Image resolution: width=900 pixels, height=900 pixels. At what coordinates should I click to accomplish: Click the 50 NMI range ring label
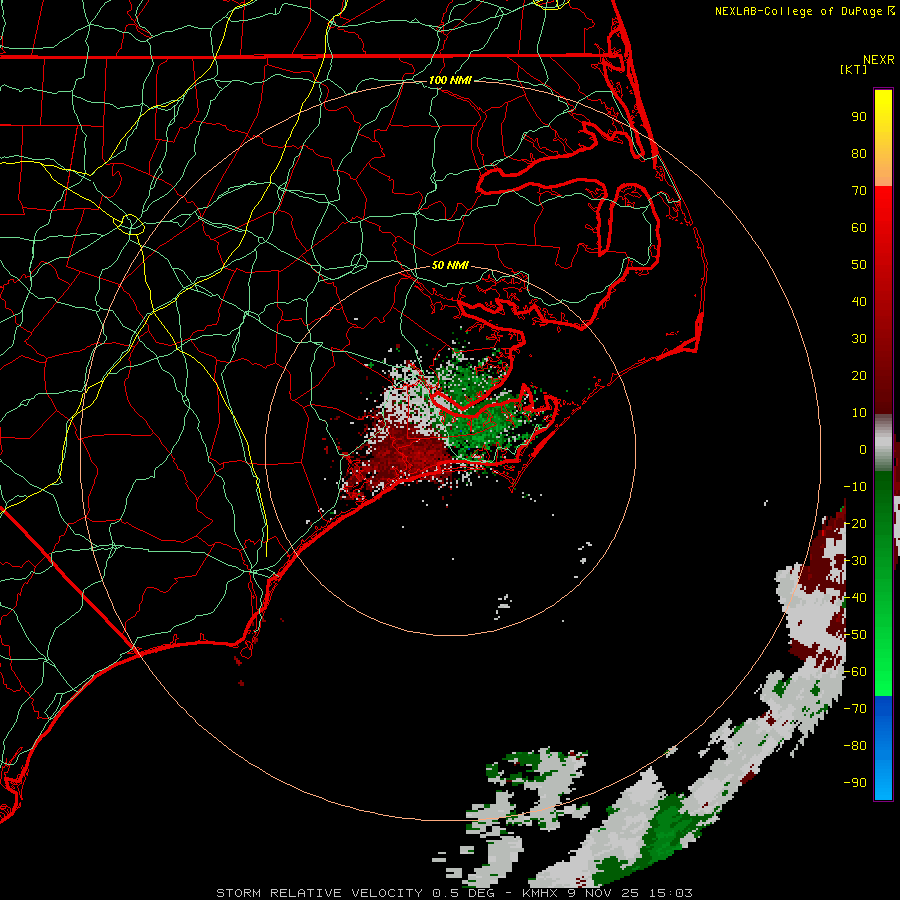coord(450,265)
